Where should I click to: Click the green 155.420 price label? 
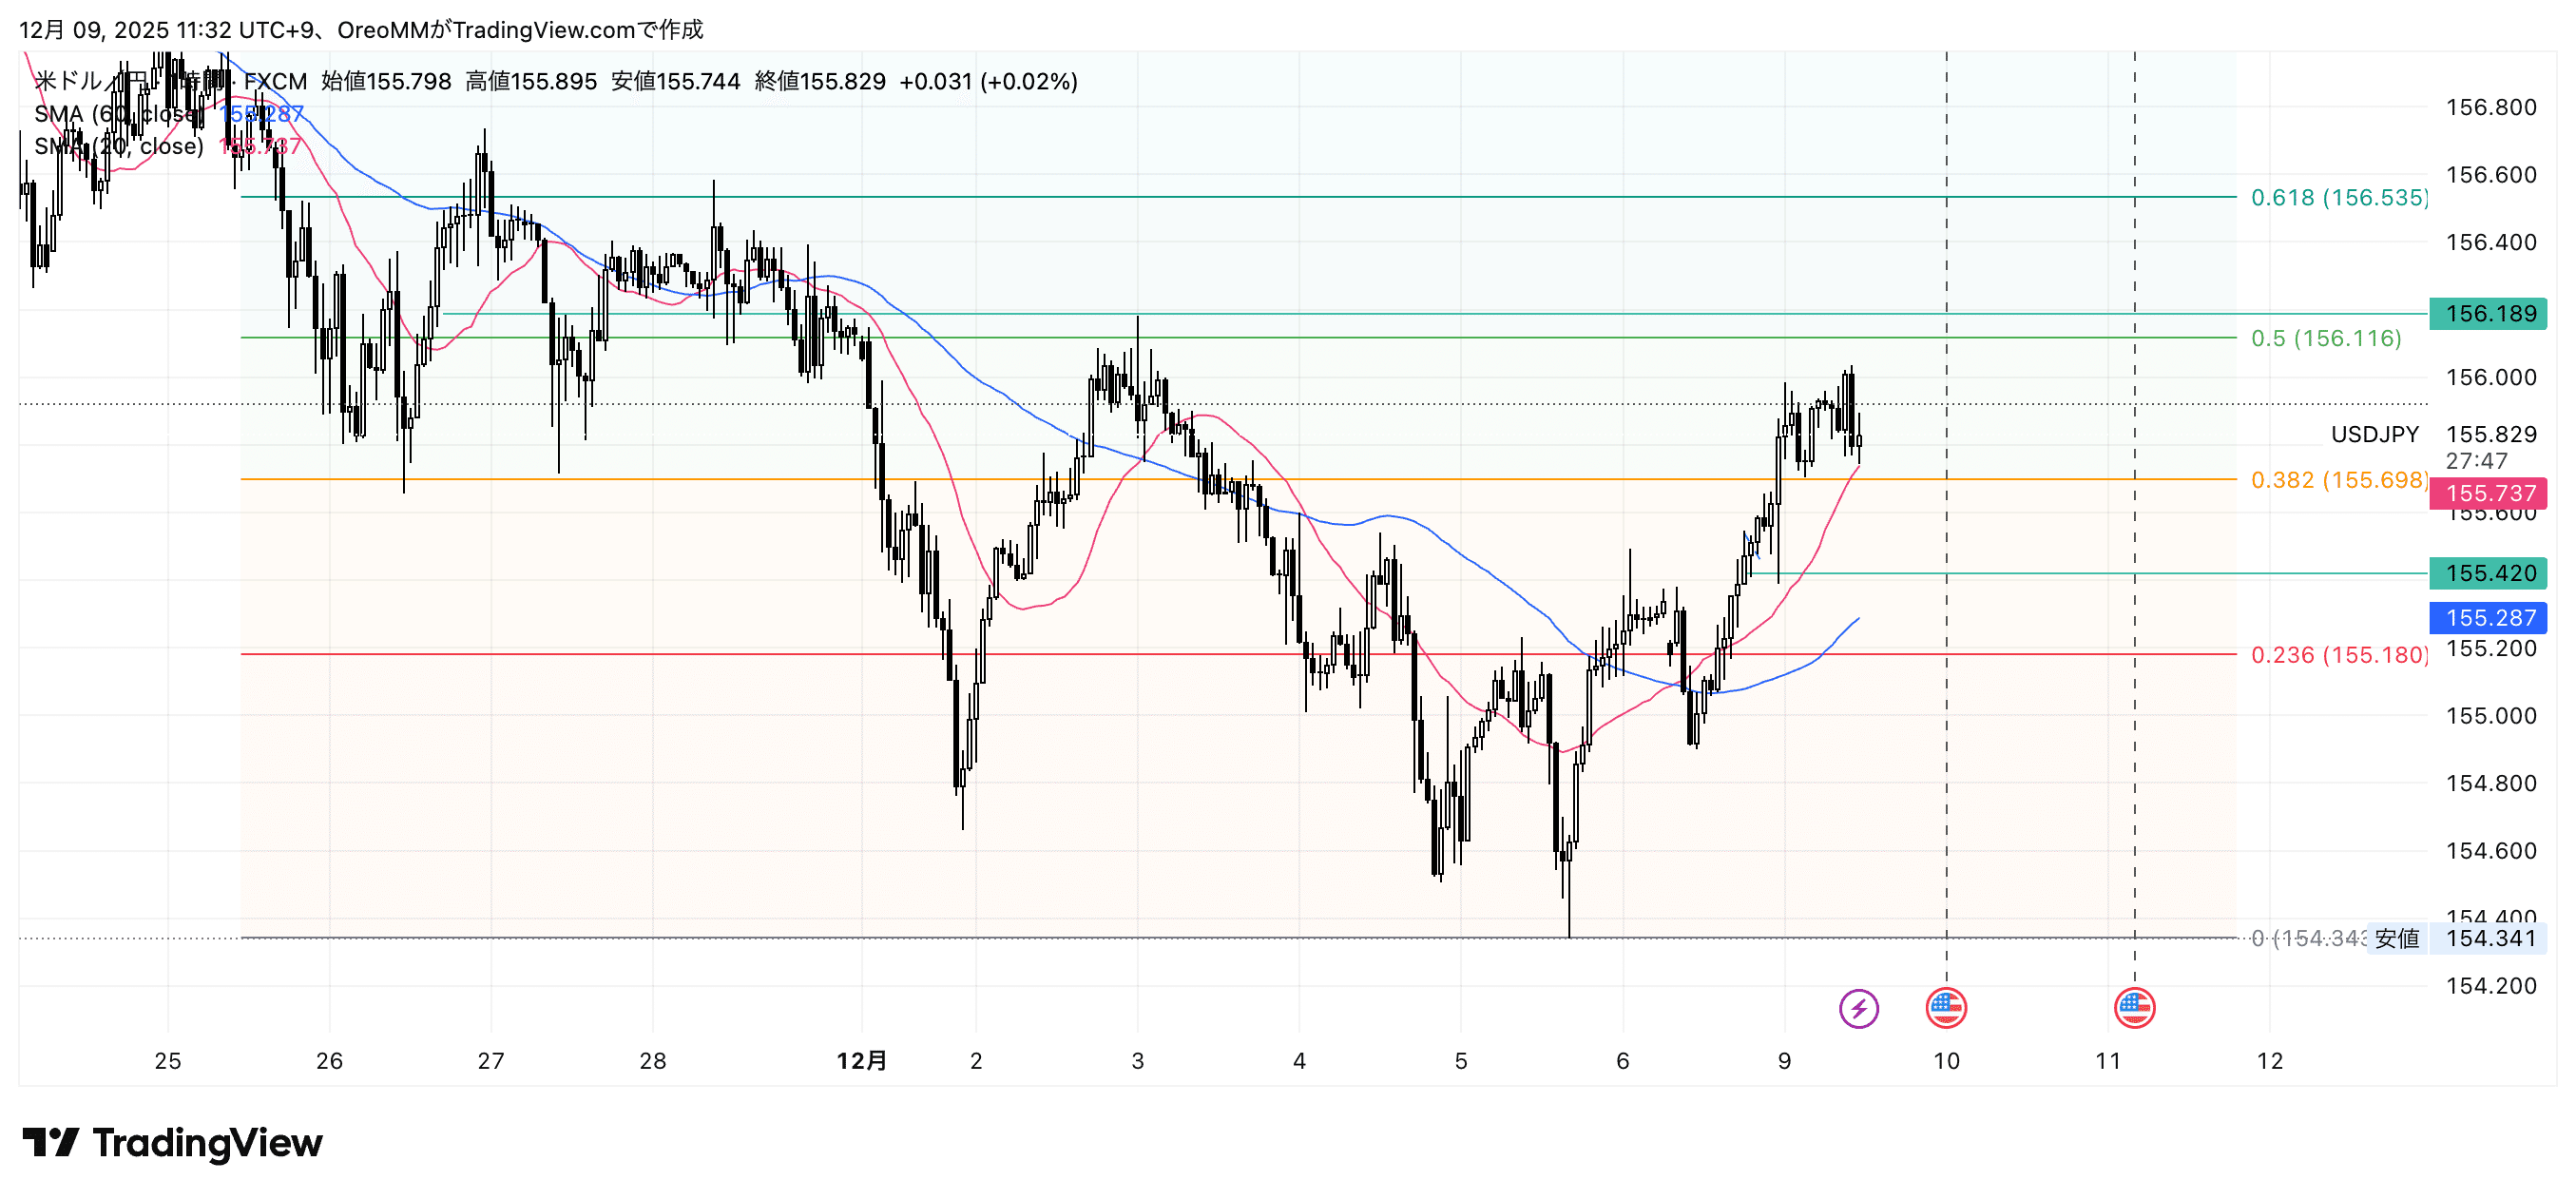coord(2488,573)
